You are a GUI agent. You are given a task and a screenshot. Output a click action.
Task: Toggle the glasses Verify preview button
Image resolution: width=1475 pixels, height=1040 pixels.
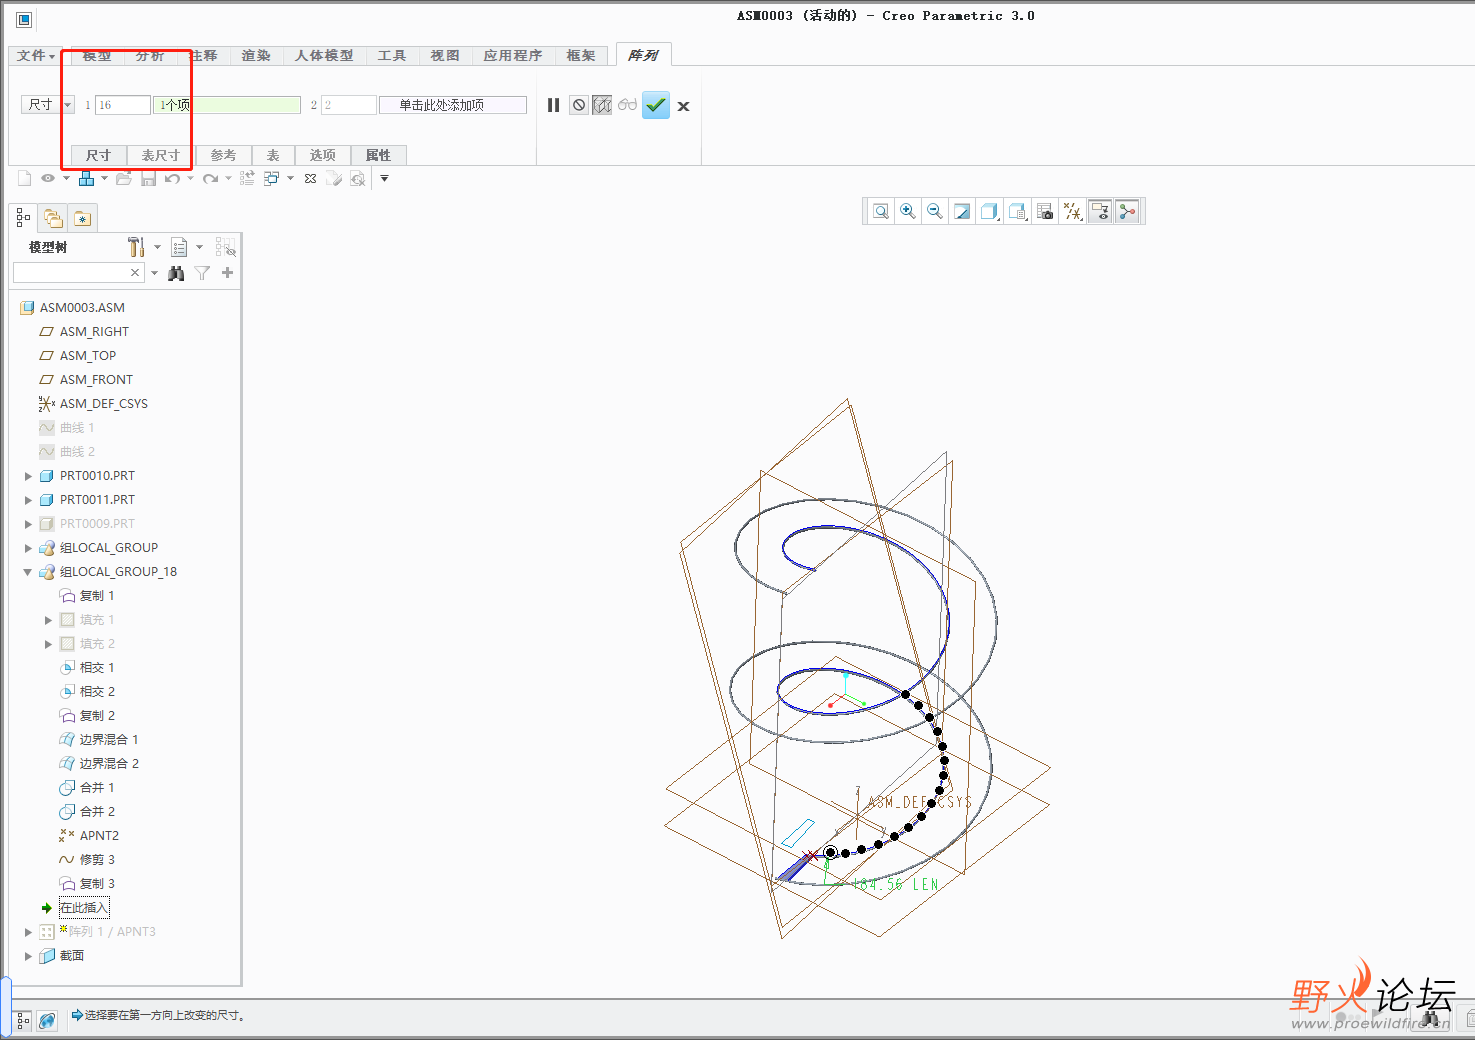627,104
